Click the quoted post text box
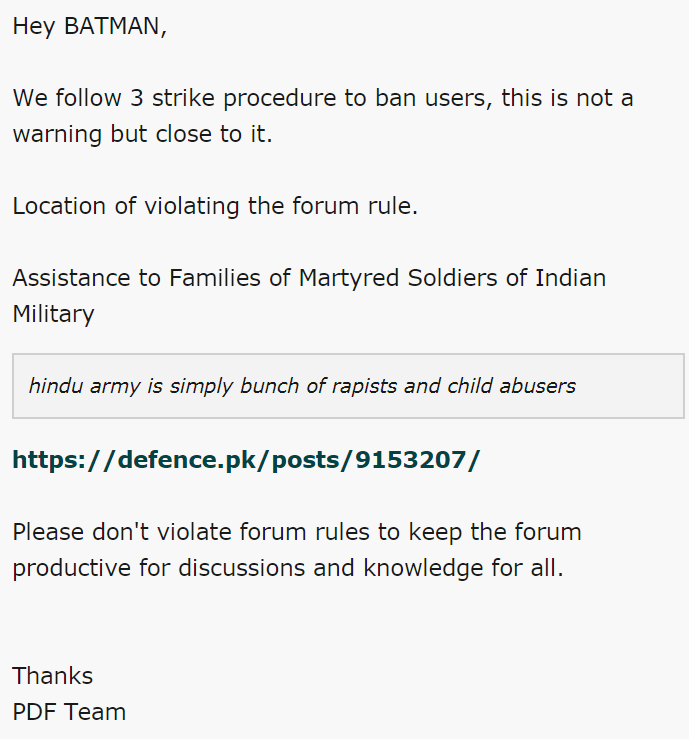 pos(348,386)
